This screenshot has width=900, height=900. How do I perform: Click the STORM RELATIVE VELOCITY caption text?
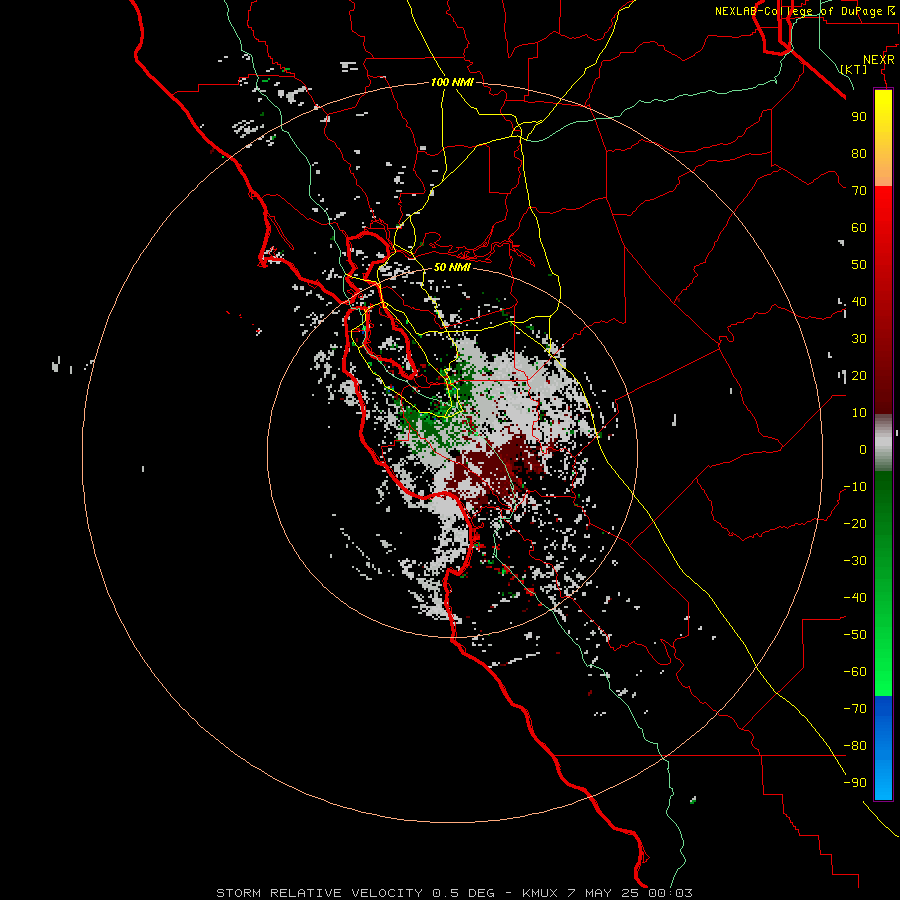(319, 893)
